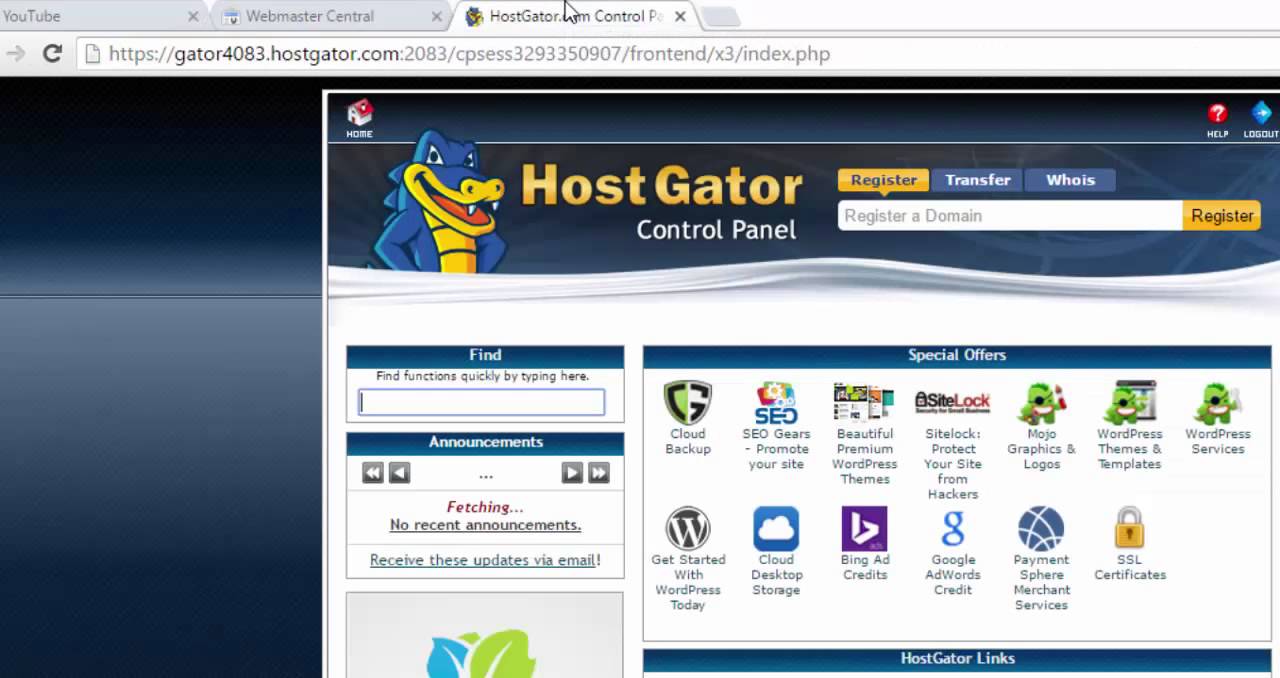Viewport: 1280px width, 678px height.
Task: Show the previous announcement
Action: tap(399, 473)
